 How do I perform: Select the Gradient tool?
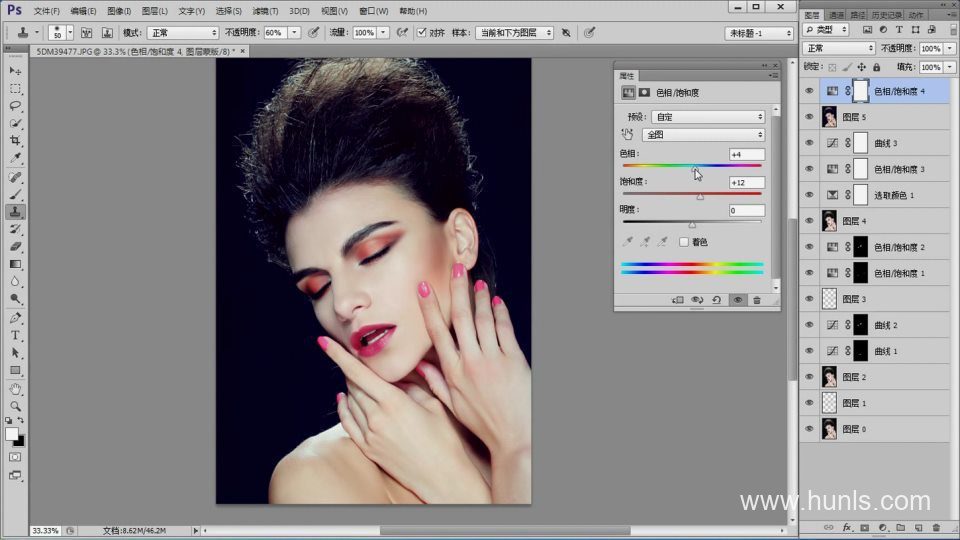15,264
